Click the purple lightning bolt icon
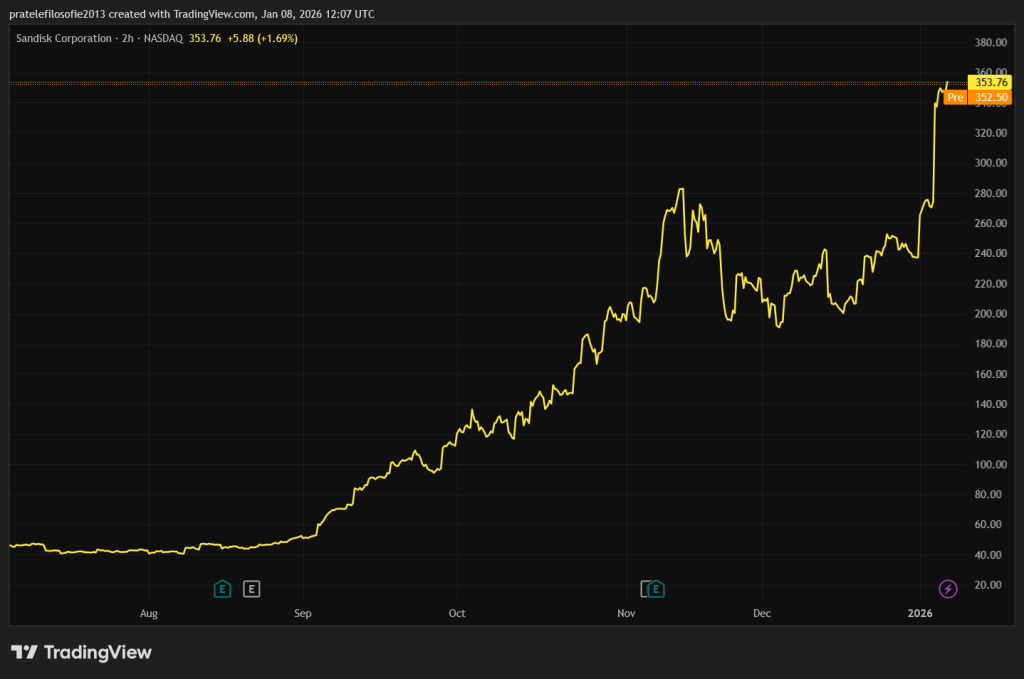 click(x=948, y=589)
